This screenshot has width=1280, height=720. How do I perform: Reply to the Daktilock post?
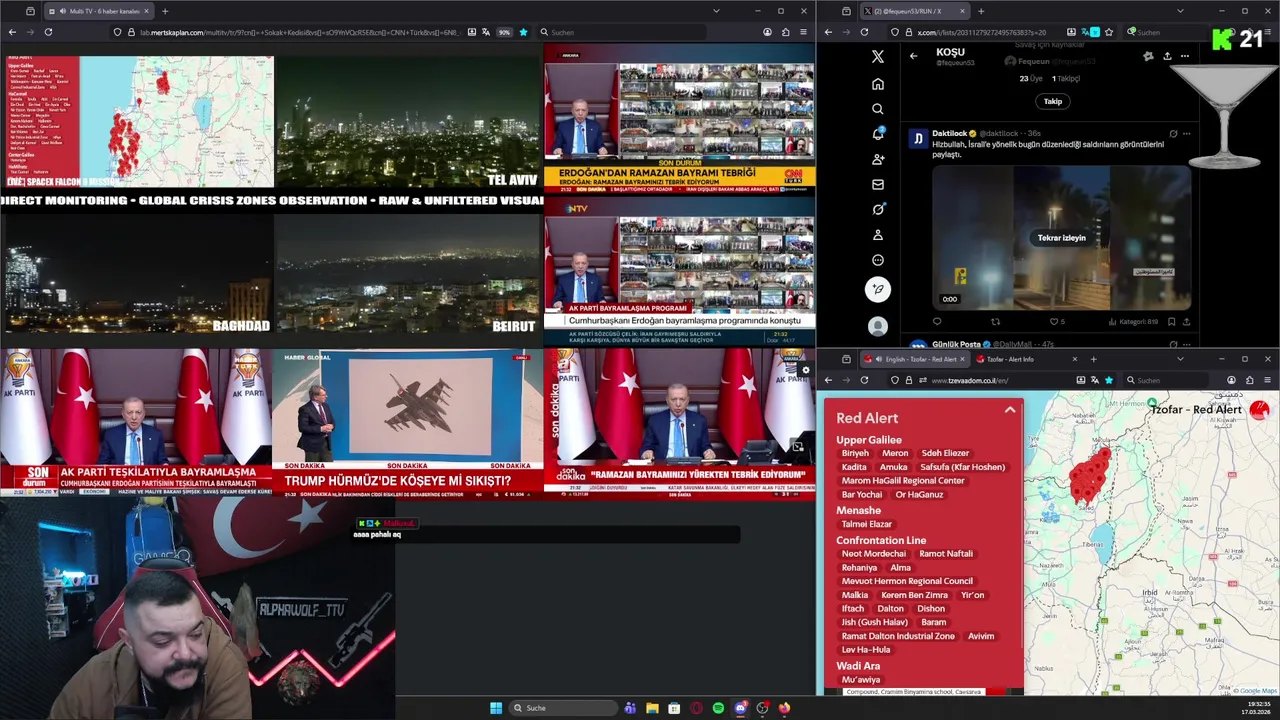pos(937,322)
